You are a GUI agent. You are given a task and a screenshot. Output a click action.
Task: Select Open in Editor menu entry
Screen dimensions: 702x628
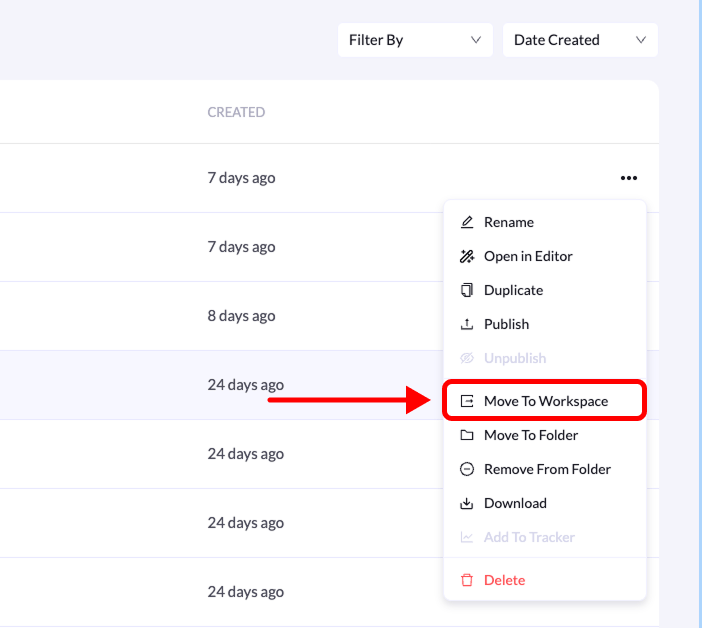[545, 256]
